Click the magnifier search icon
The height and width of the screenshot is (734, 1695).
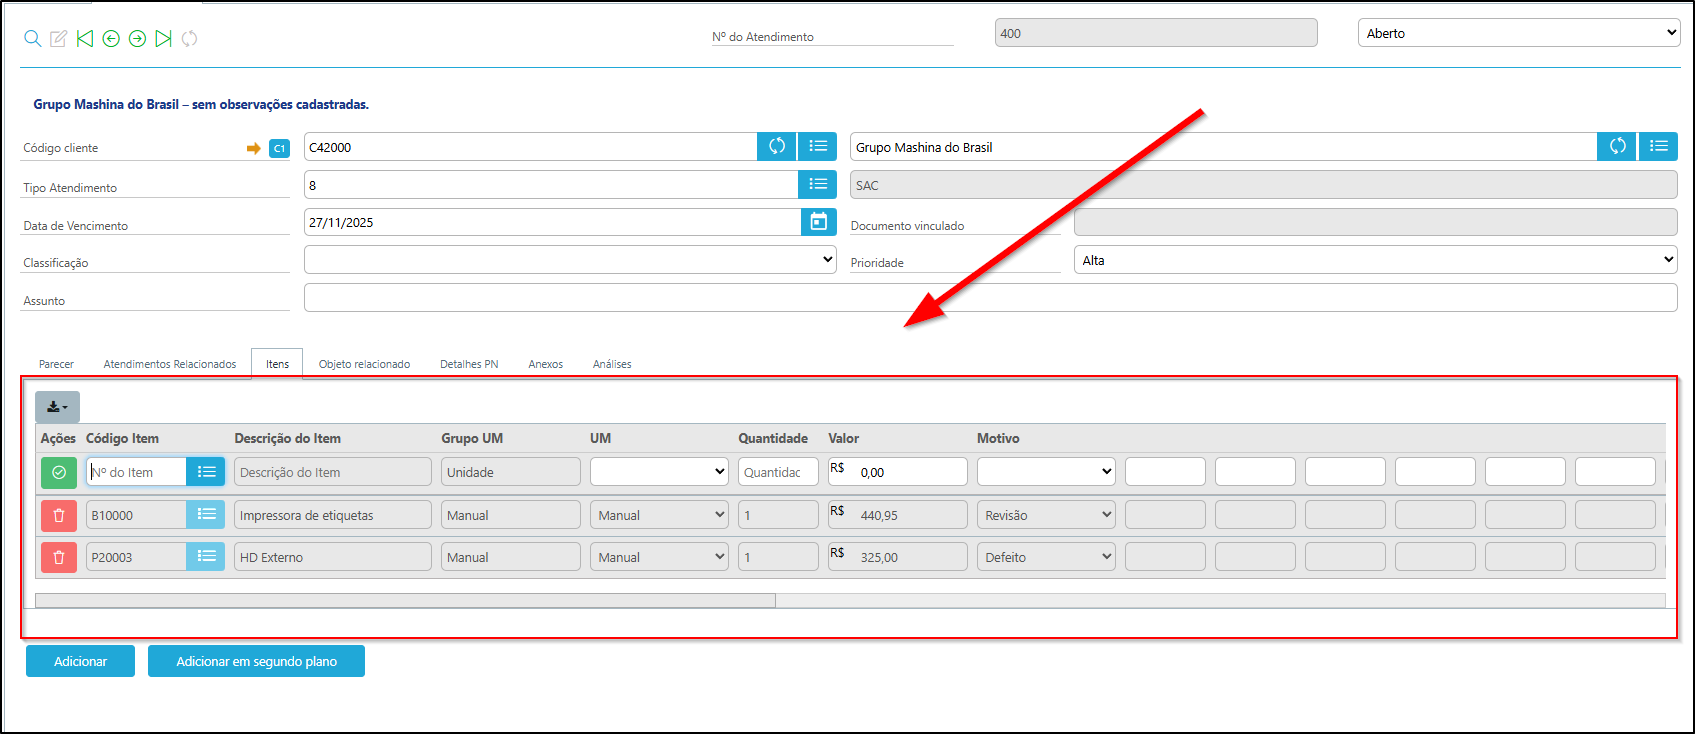(33, 38)
